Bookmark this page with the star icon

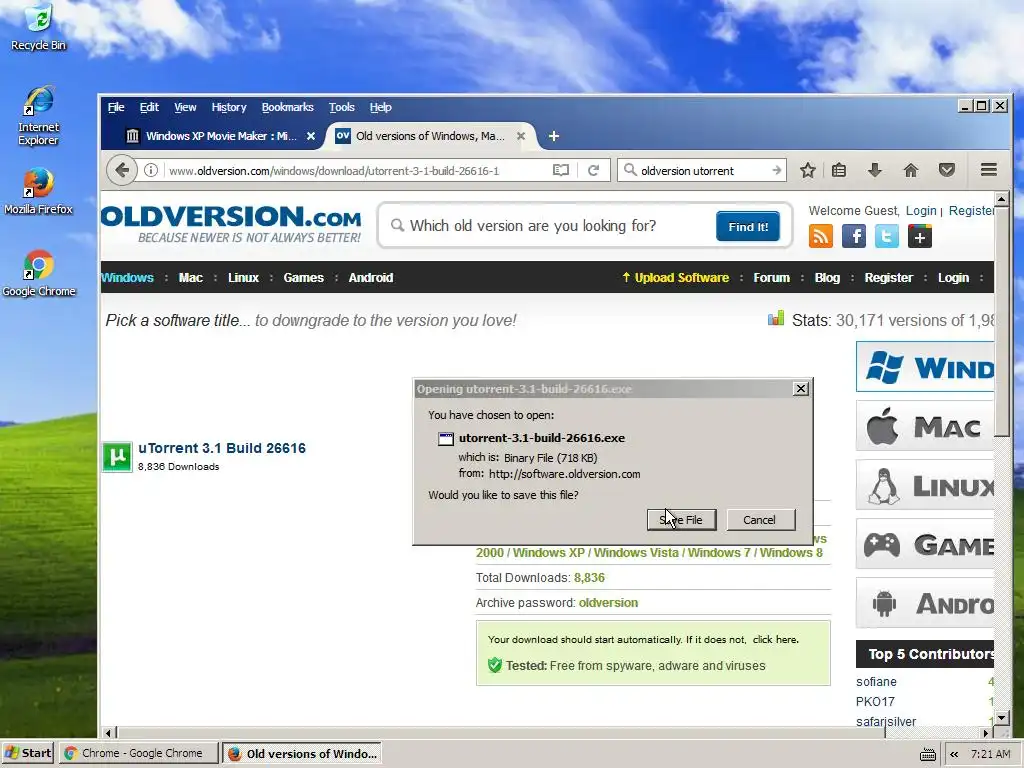tap(808, 170)
